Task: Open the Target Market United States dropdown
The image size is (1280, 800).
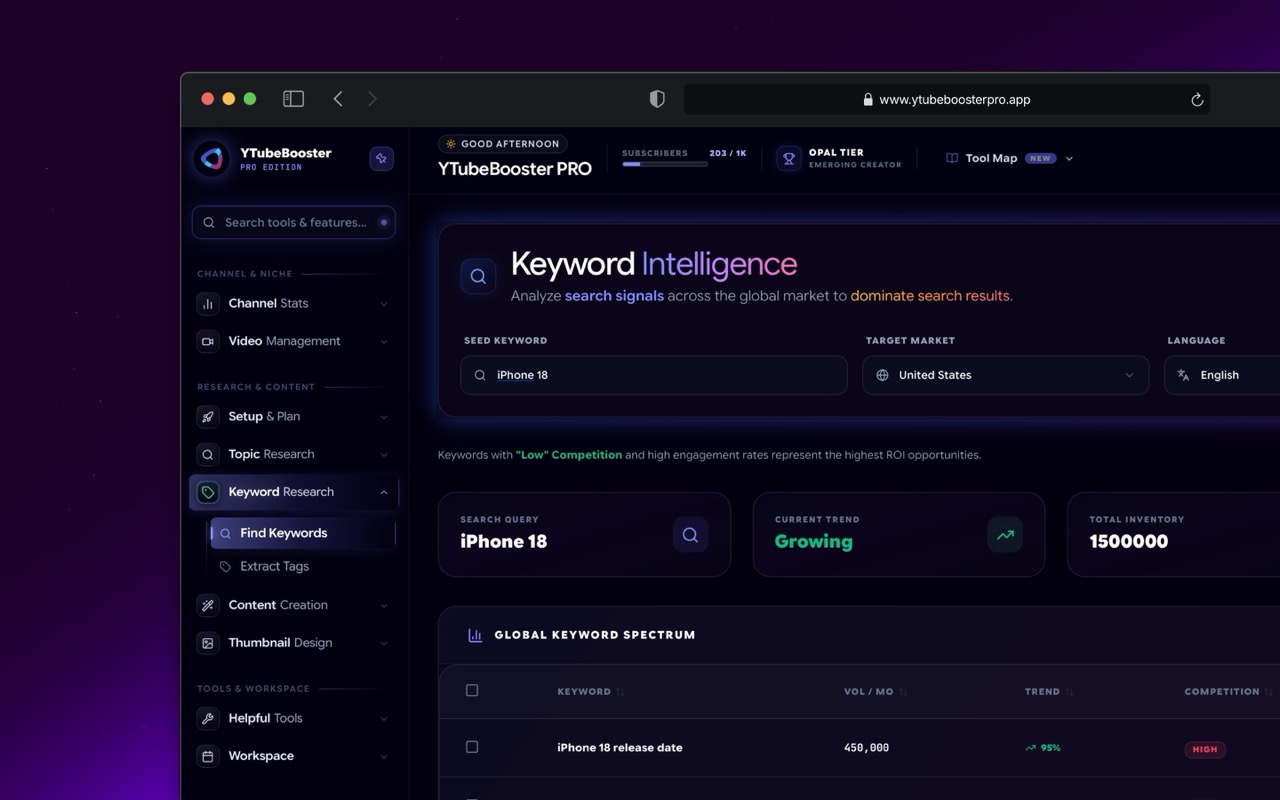Action: tap(1005, 375)
